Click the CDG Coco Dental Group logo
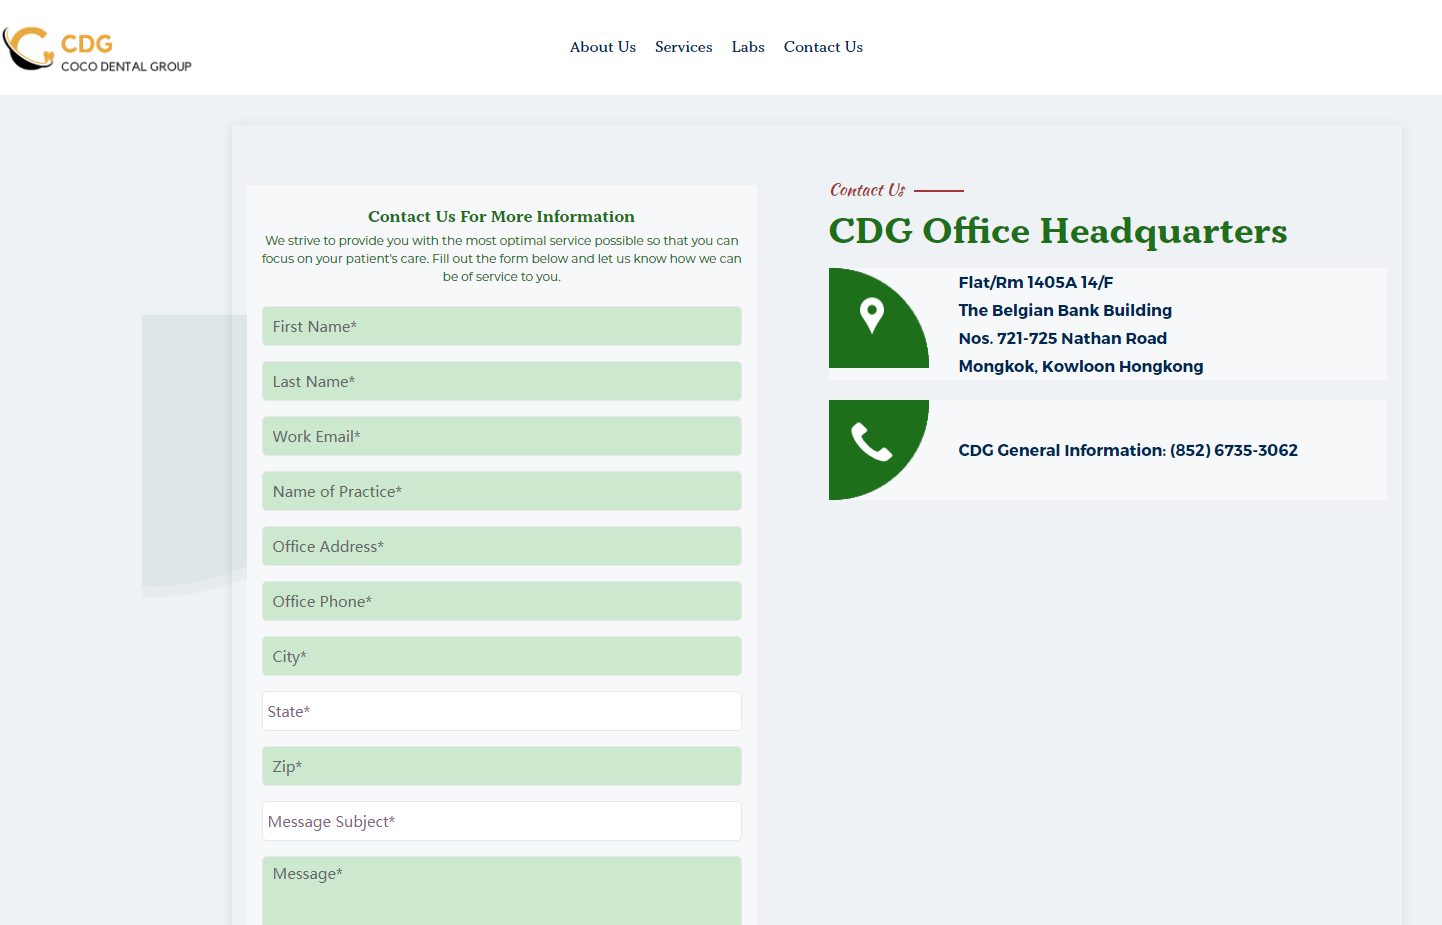This screenshot has width=1442, height=925. pyautogui.click(x=97, y=49)
